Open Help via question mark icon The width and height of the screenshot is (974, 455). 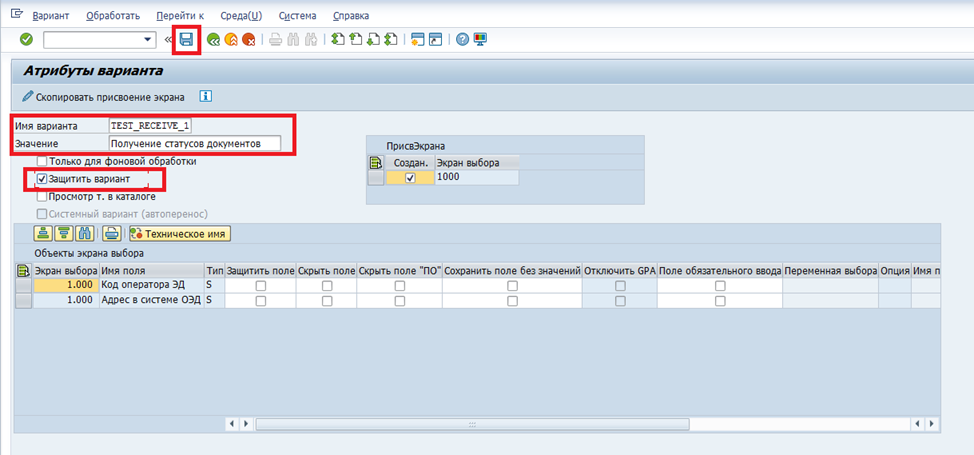[463, 40]
